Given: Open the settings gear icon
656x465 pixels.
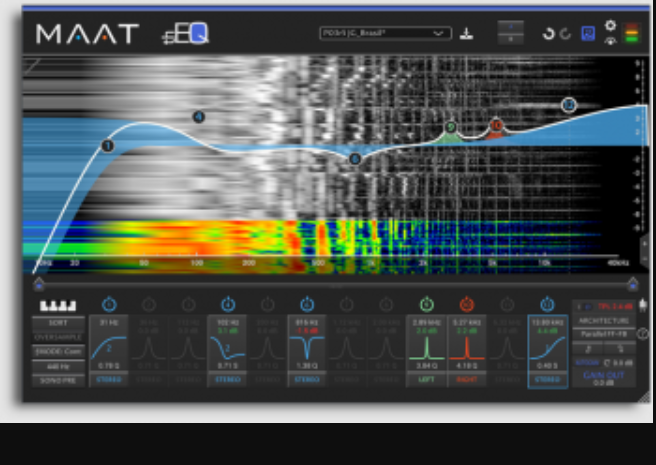Looking at the screenshot, I should click(610, 26).
